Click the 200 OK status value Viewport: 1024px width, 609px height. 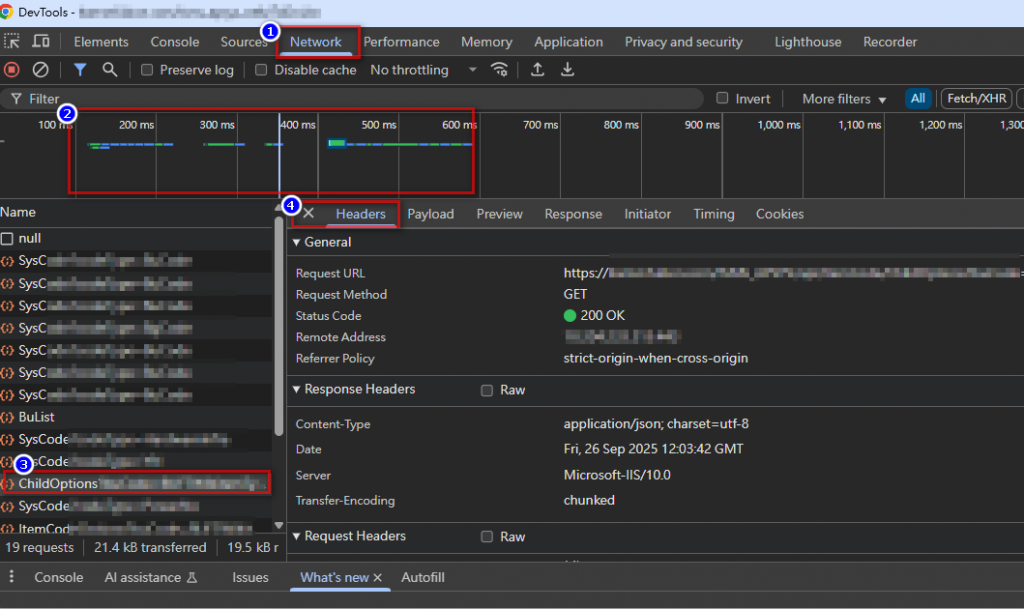coord(602,315)
